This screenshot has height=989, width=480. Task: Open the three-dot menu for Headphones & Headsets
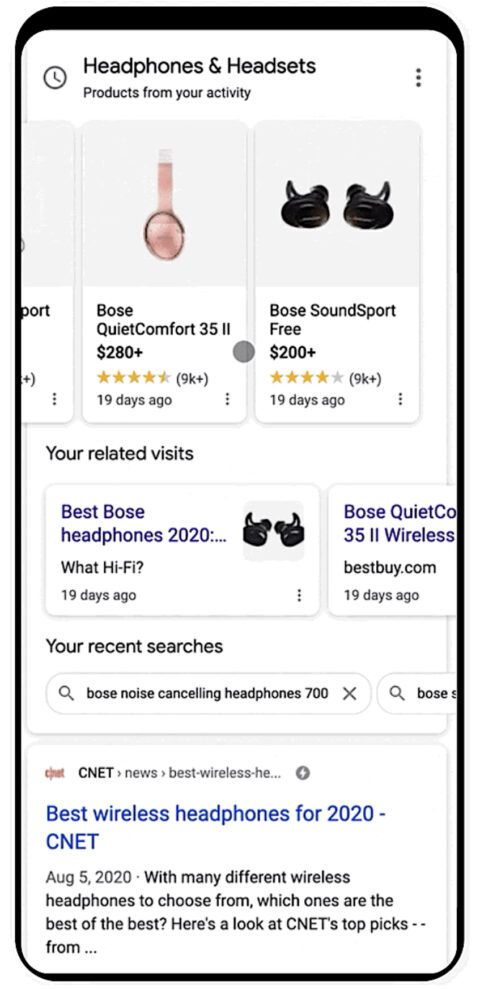(418, 78)
